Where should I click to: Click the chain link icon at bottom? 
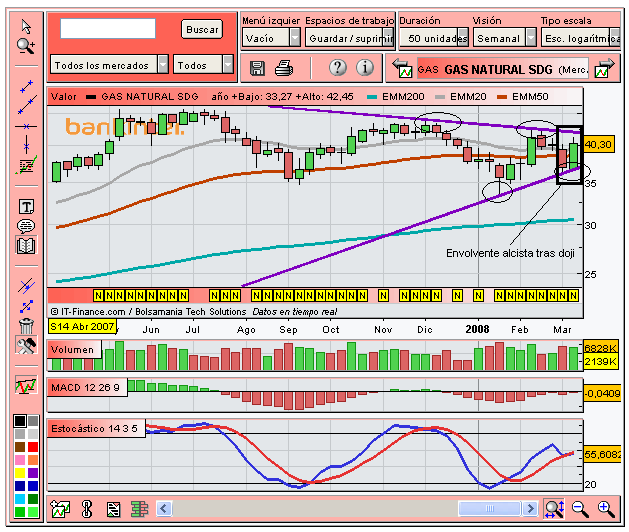tap(87, 509)
